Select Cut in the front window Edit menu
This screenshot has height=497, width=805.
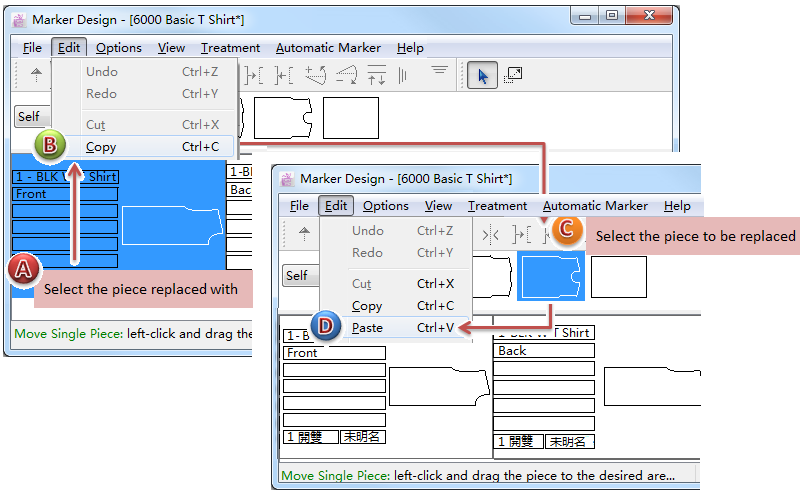(361, 284)
